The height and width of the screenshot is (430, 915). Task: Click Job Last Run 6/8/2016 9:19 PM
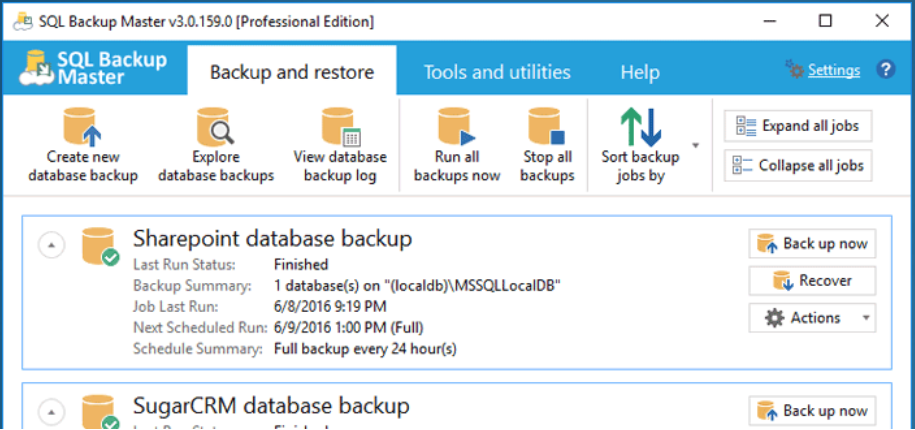(x=330, y=307)
